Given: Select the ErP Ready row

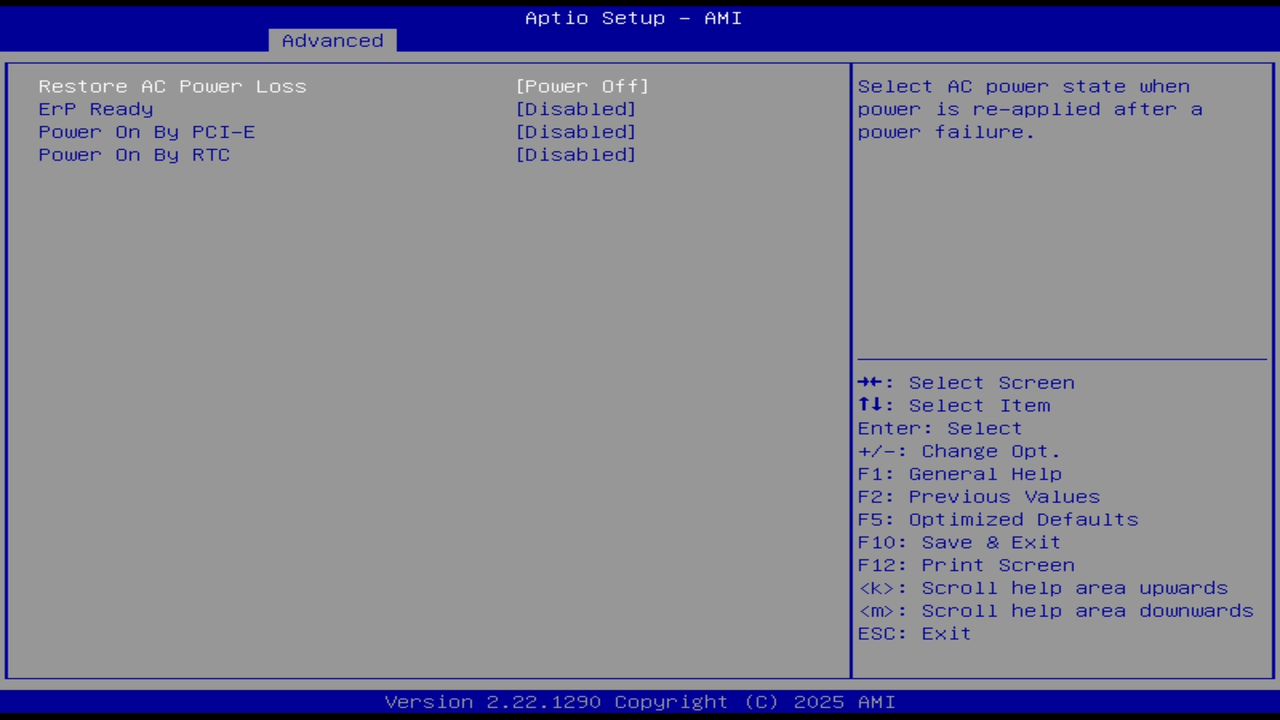Looking at the screenshot, I should pyautogui.click(x=95, y=109).
